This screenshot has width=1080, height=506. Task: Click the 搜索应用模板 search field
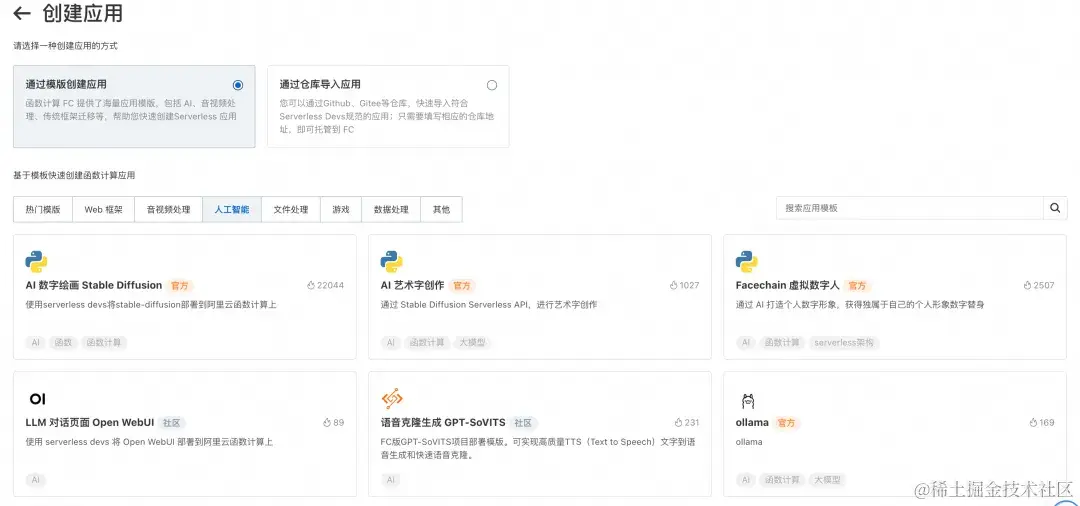pos(909,208)
